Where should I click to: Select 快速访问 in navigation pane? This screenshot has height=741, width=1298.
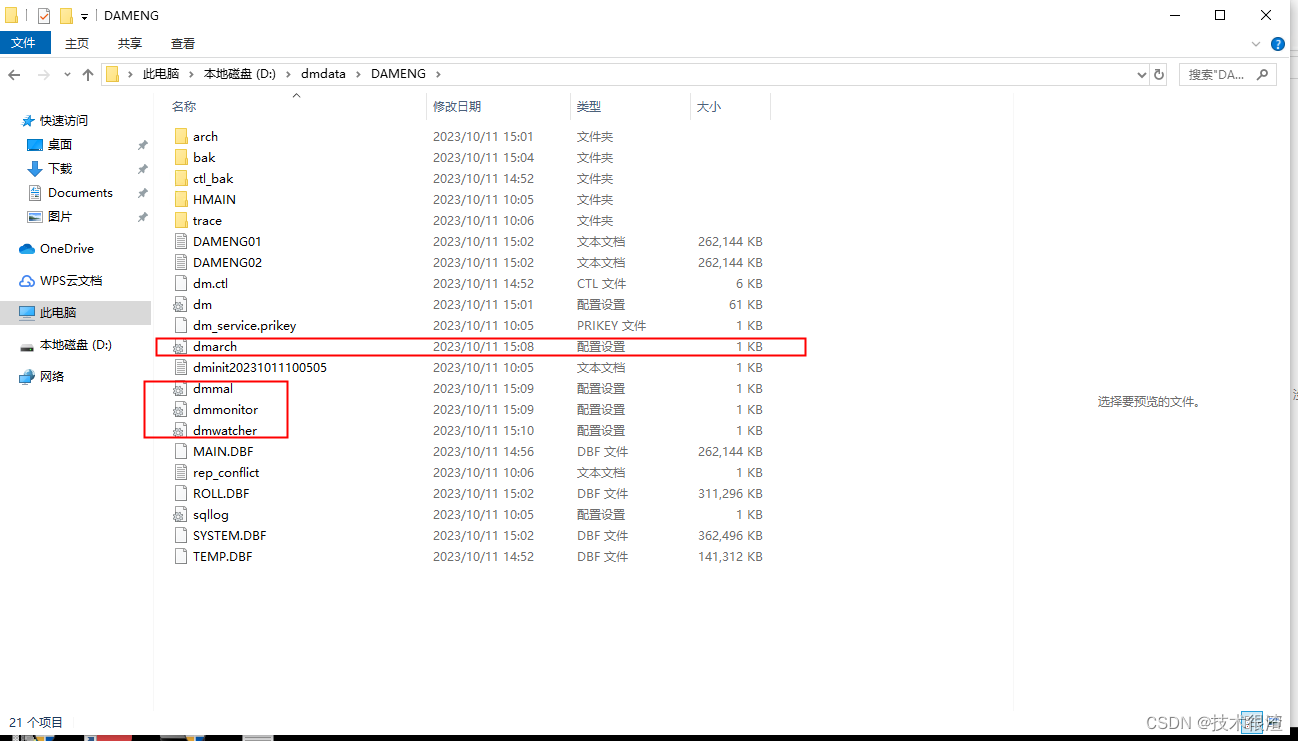64,120
